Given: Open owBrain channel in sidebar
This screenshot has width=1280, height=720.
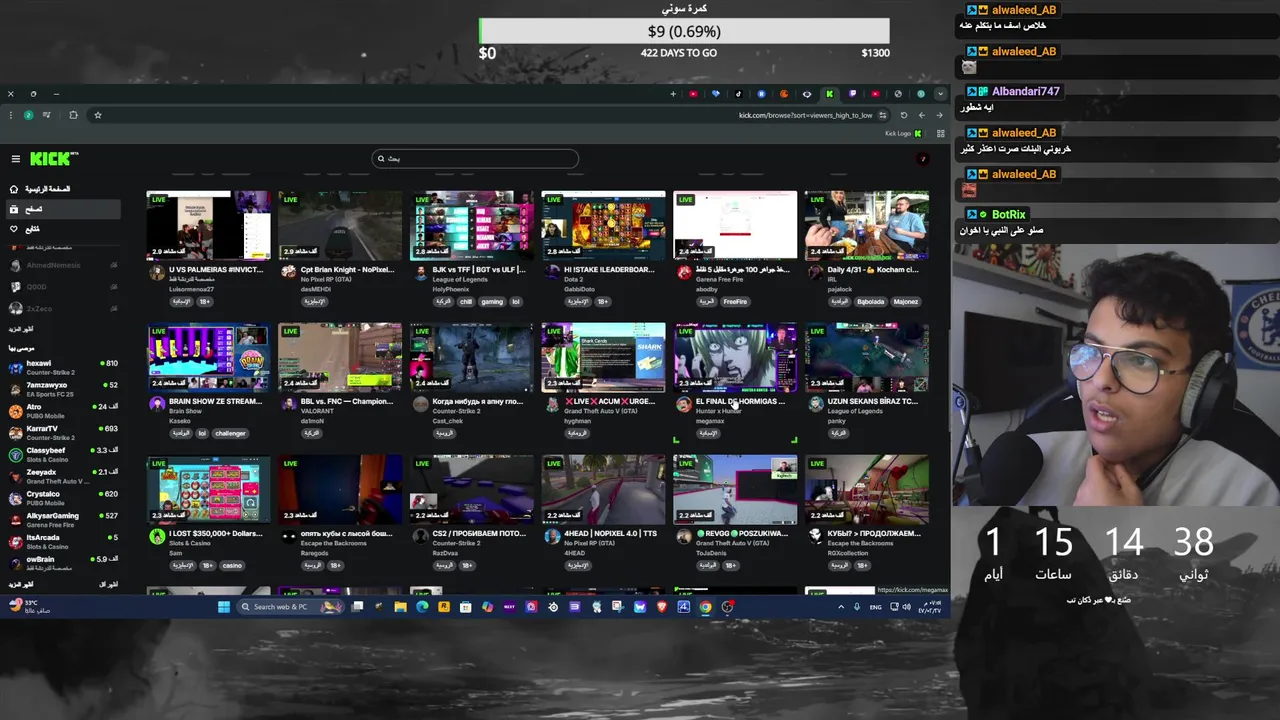Looking at the screenshot, I should [62, 563].
